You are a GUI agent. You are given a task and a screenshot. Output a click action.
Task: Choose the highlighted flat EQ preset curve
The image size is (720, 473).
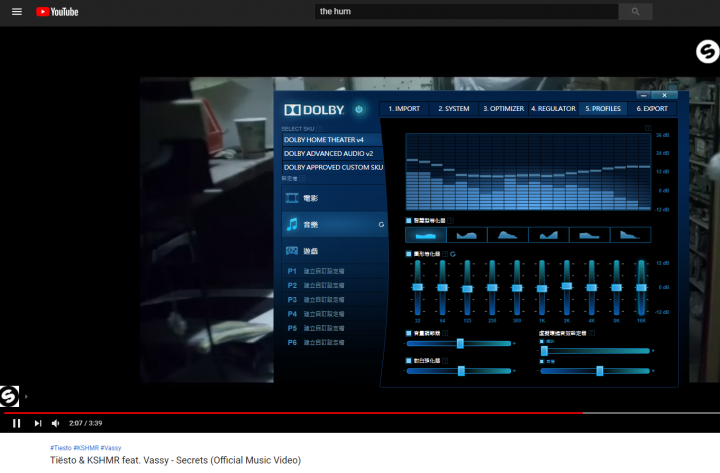[x=426, y=235]
